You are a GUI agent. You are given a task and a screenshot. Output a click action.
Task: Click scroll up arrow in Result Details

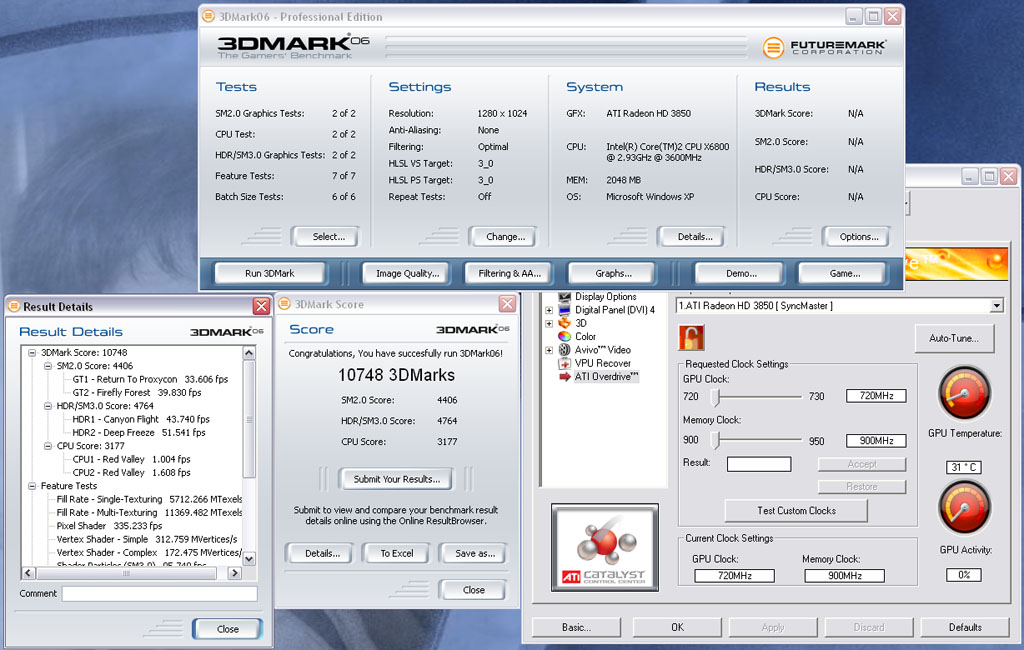(249, 353)
